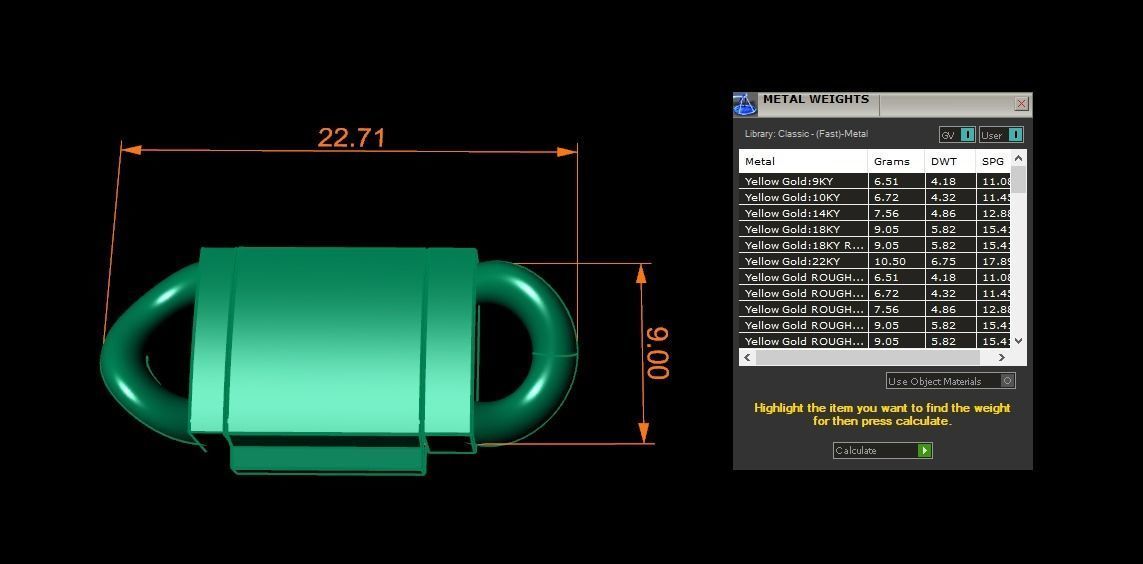
Task: Click the green arrow on Calculate
Action: pyautogui.click(x=924, y=450)
